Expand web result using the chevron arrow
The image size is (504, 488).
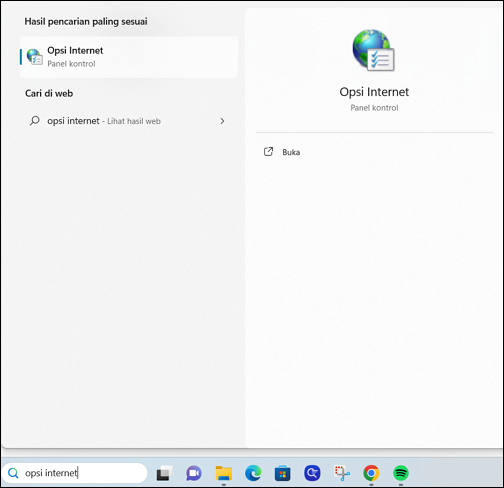point(222,121)
